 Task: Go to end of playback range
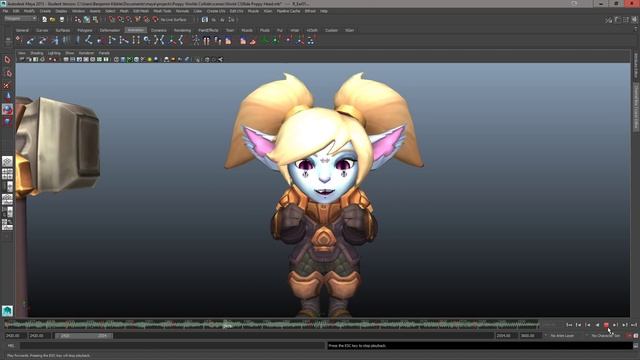(x=634, y=325)
